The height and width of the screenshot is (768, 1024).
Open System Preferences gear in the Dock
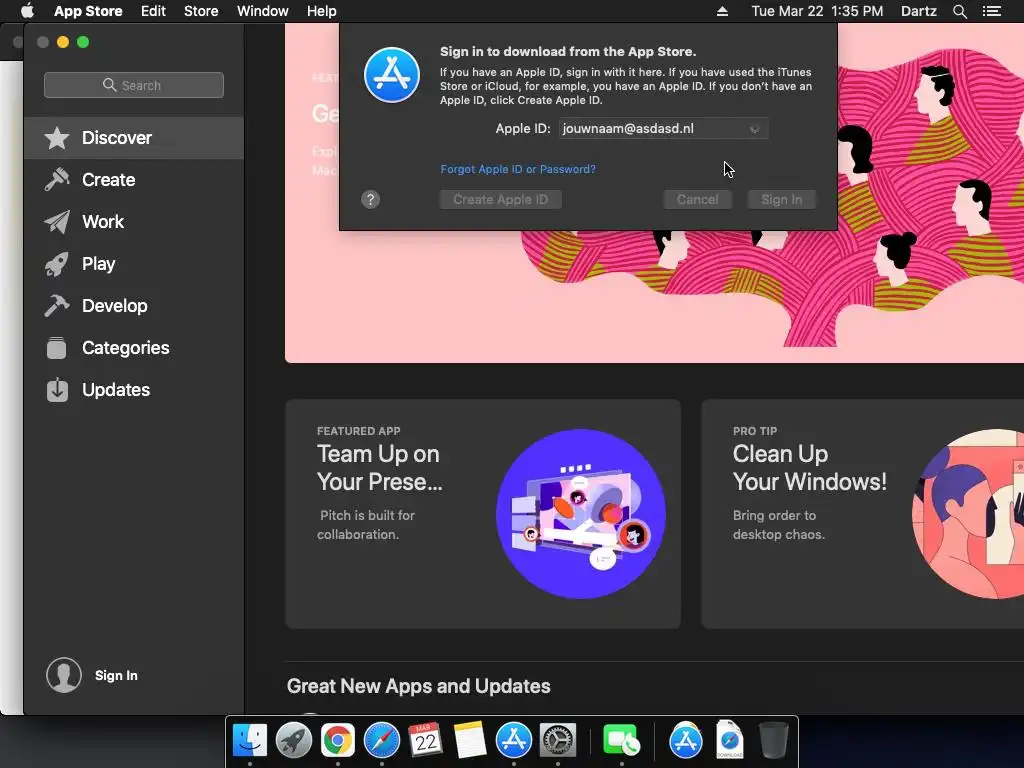coord(558,741)
